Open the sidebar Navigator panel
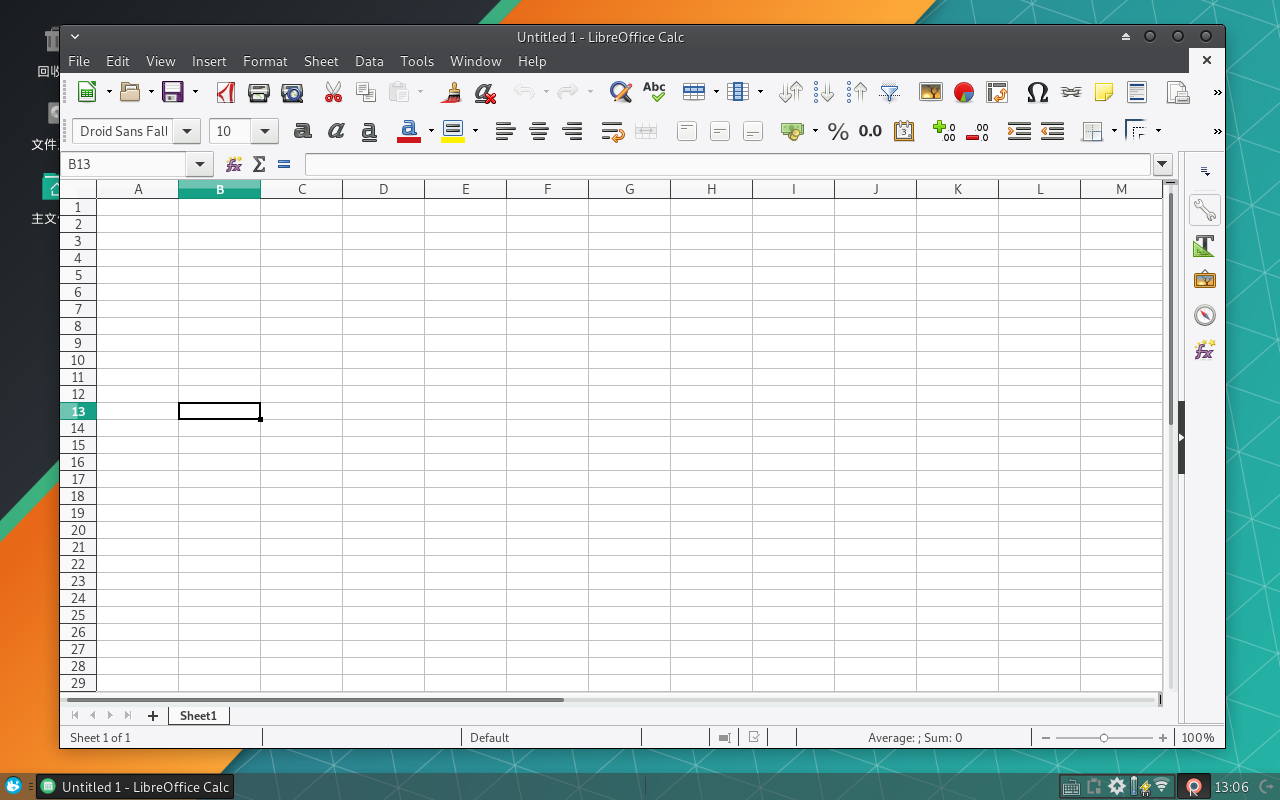This screenshot has width=1280, height=800. pyautogui.click(x=1205, y=315)
